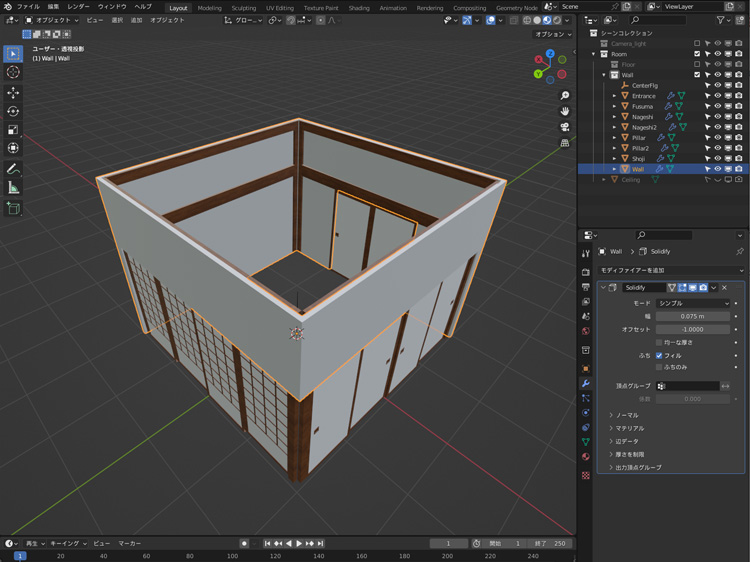This screenshot has height=562, width=750.
Task: Activate the Move tool
Action: pos(13,92)
